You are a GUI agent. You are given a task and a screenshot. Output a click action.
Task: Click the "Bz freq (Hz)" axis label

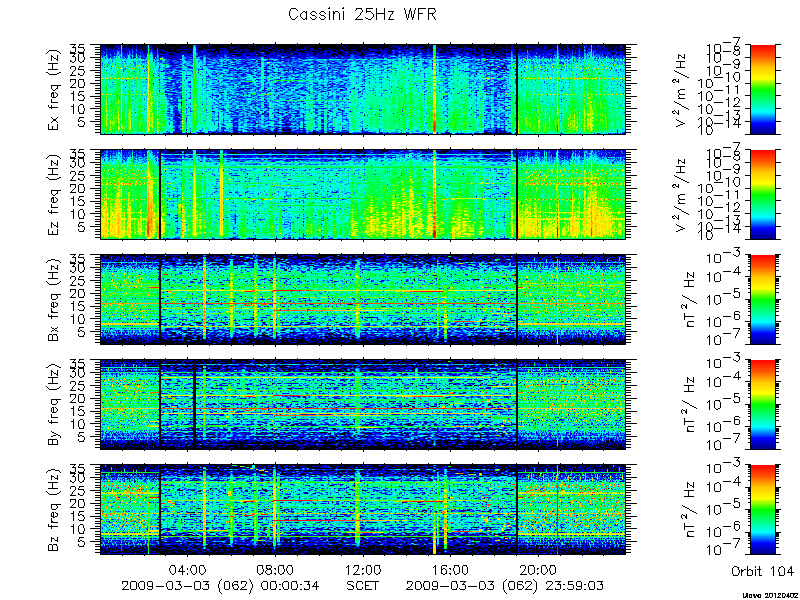55,510
